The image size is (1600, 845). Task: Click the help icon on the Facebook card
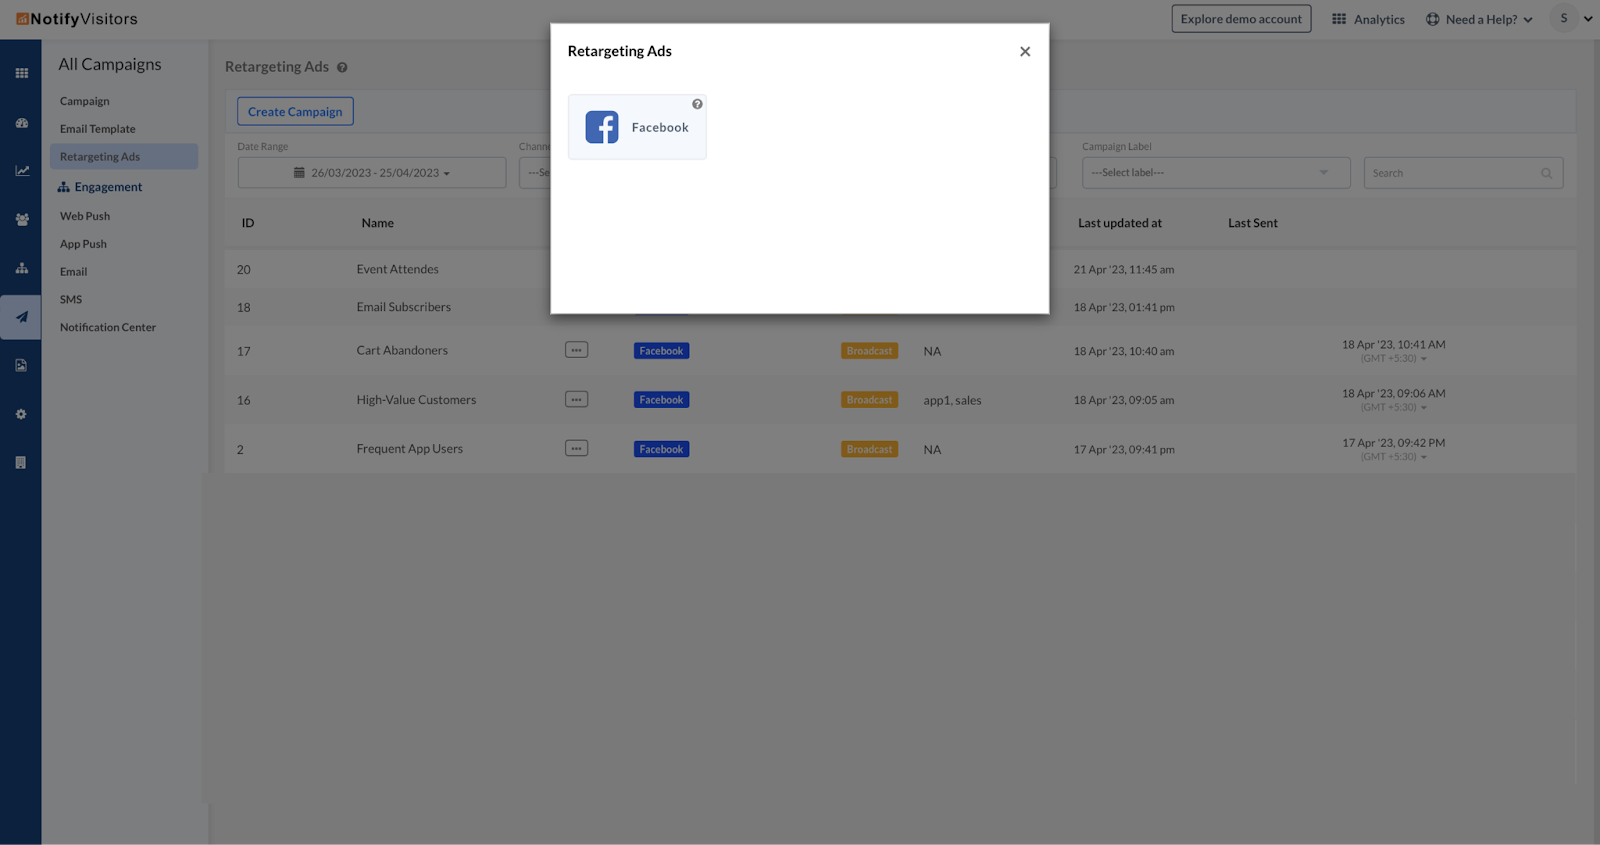697,104
